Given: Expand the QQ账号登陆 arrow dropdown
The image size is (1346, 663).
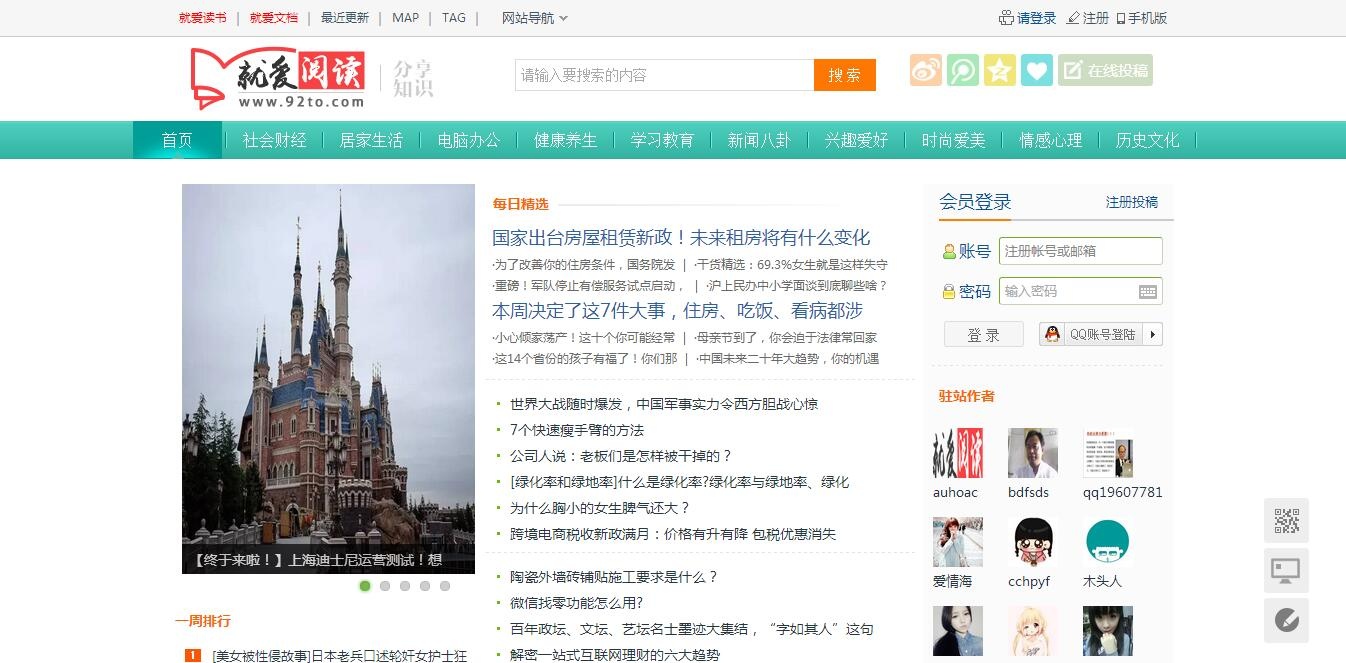Looking at the screenshot, I should point(1153,334).
